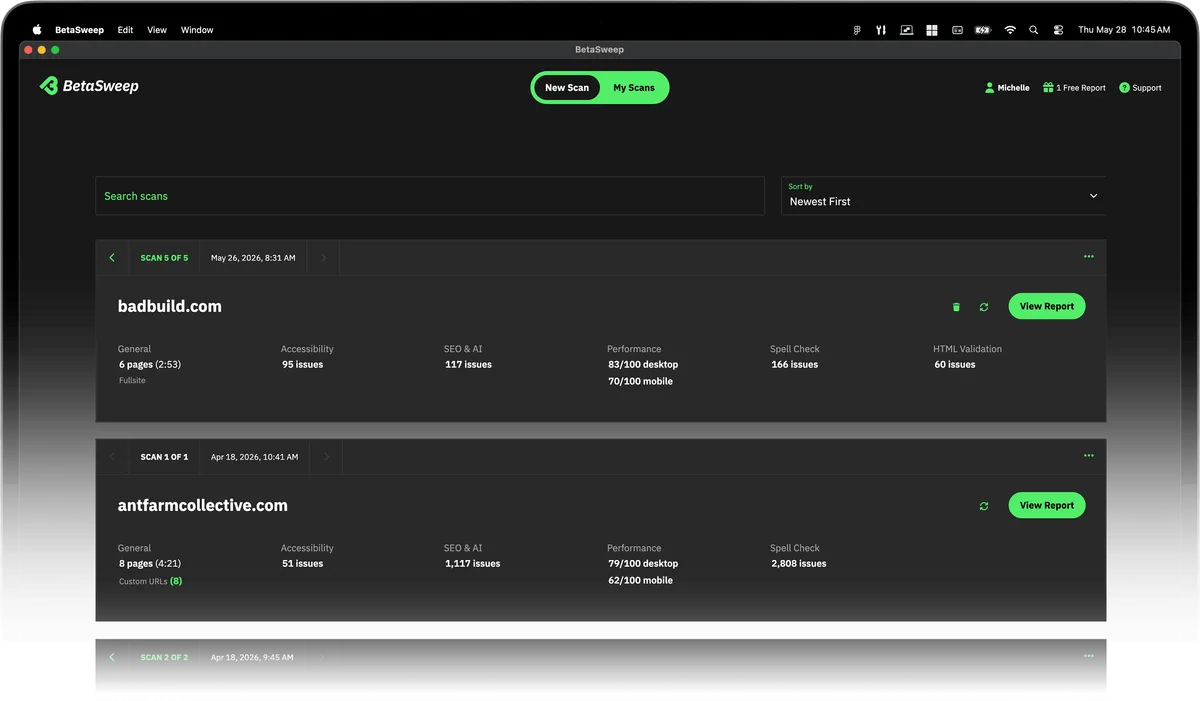Viewport: 1200px width, 701px height.
Task: Click the Custom URLs (8) count
Action: tap(176, 581)
